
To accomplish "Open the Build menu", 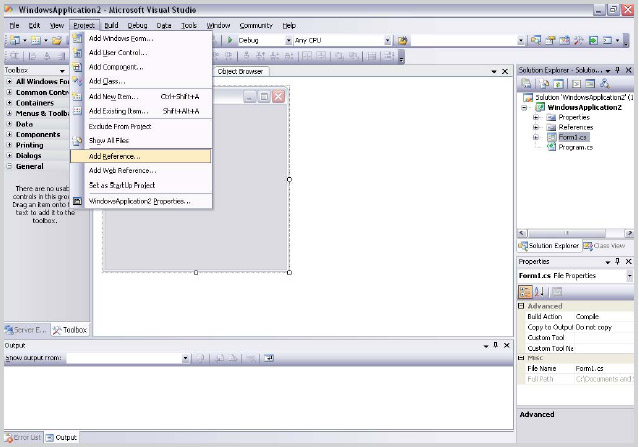I will click(x=111, y=25).
